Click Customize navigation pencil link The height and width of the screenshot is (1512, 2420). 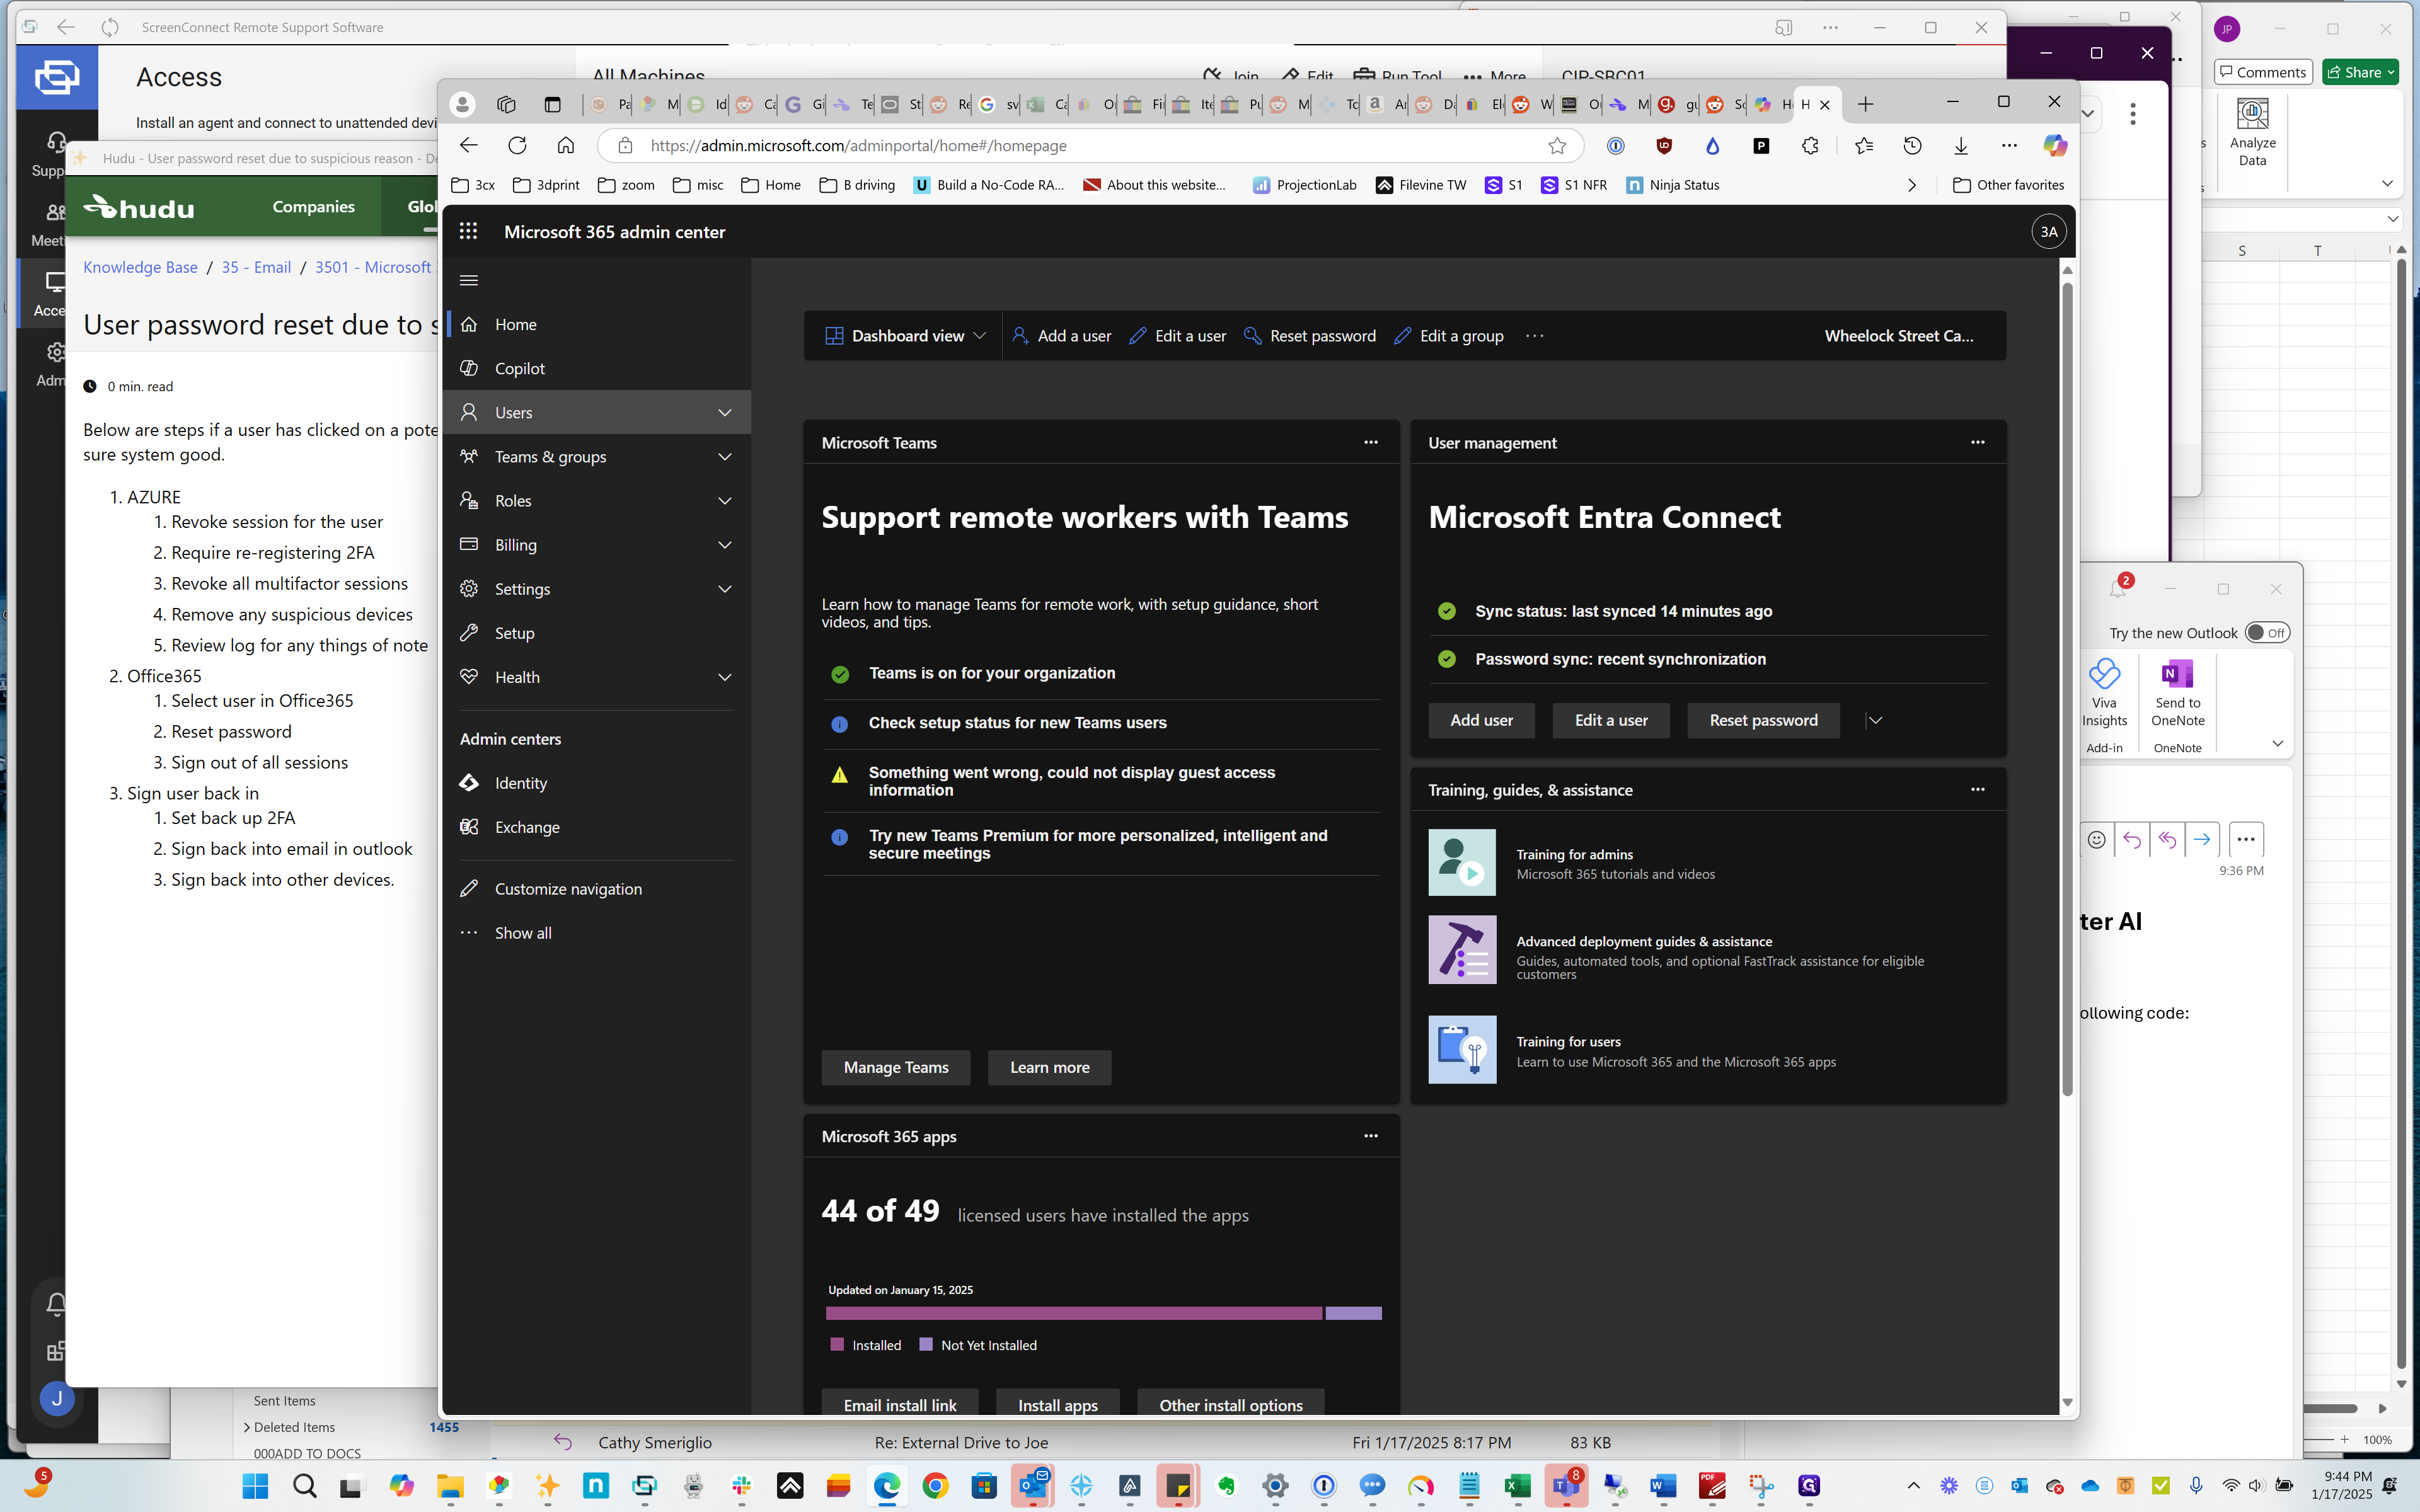click(597, 889)
